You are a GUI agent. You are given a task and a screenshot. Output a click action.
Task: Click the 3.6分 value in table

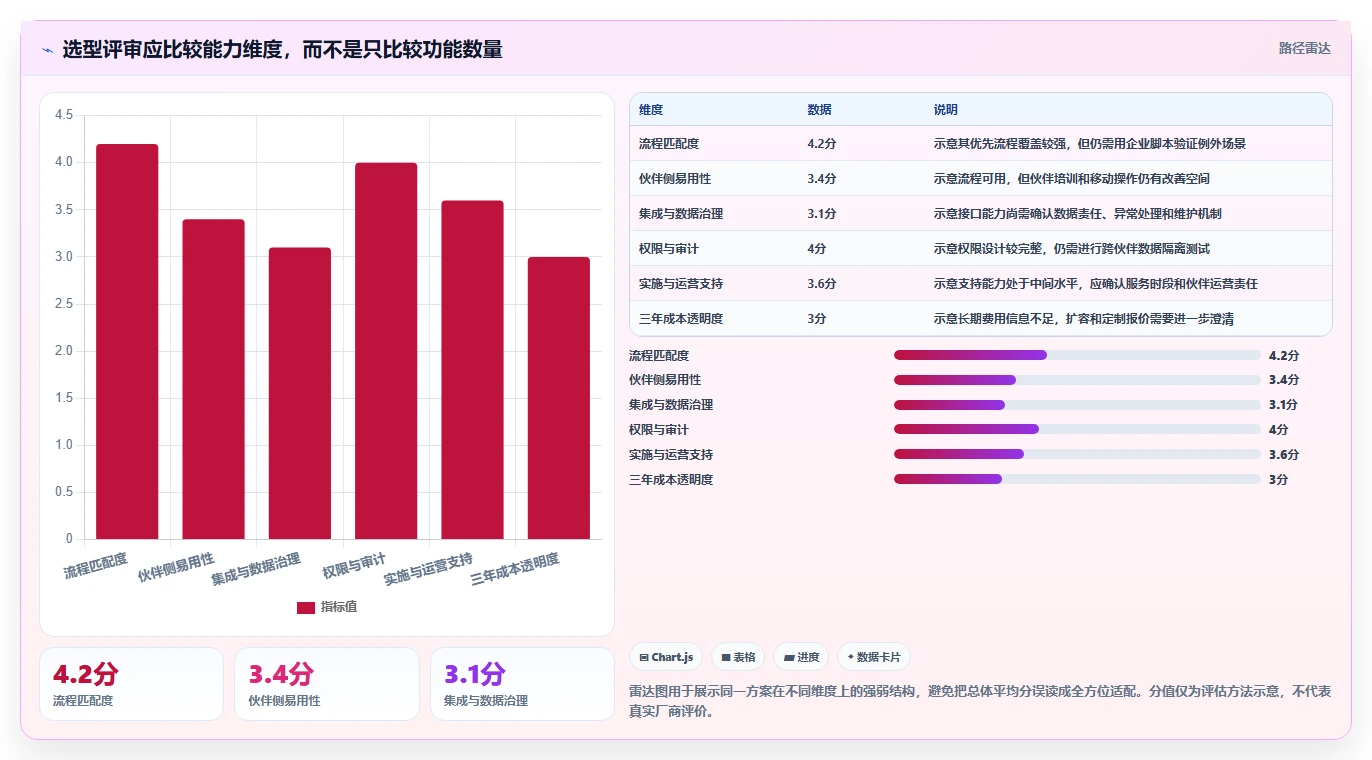(x=822, y=284)
